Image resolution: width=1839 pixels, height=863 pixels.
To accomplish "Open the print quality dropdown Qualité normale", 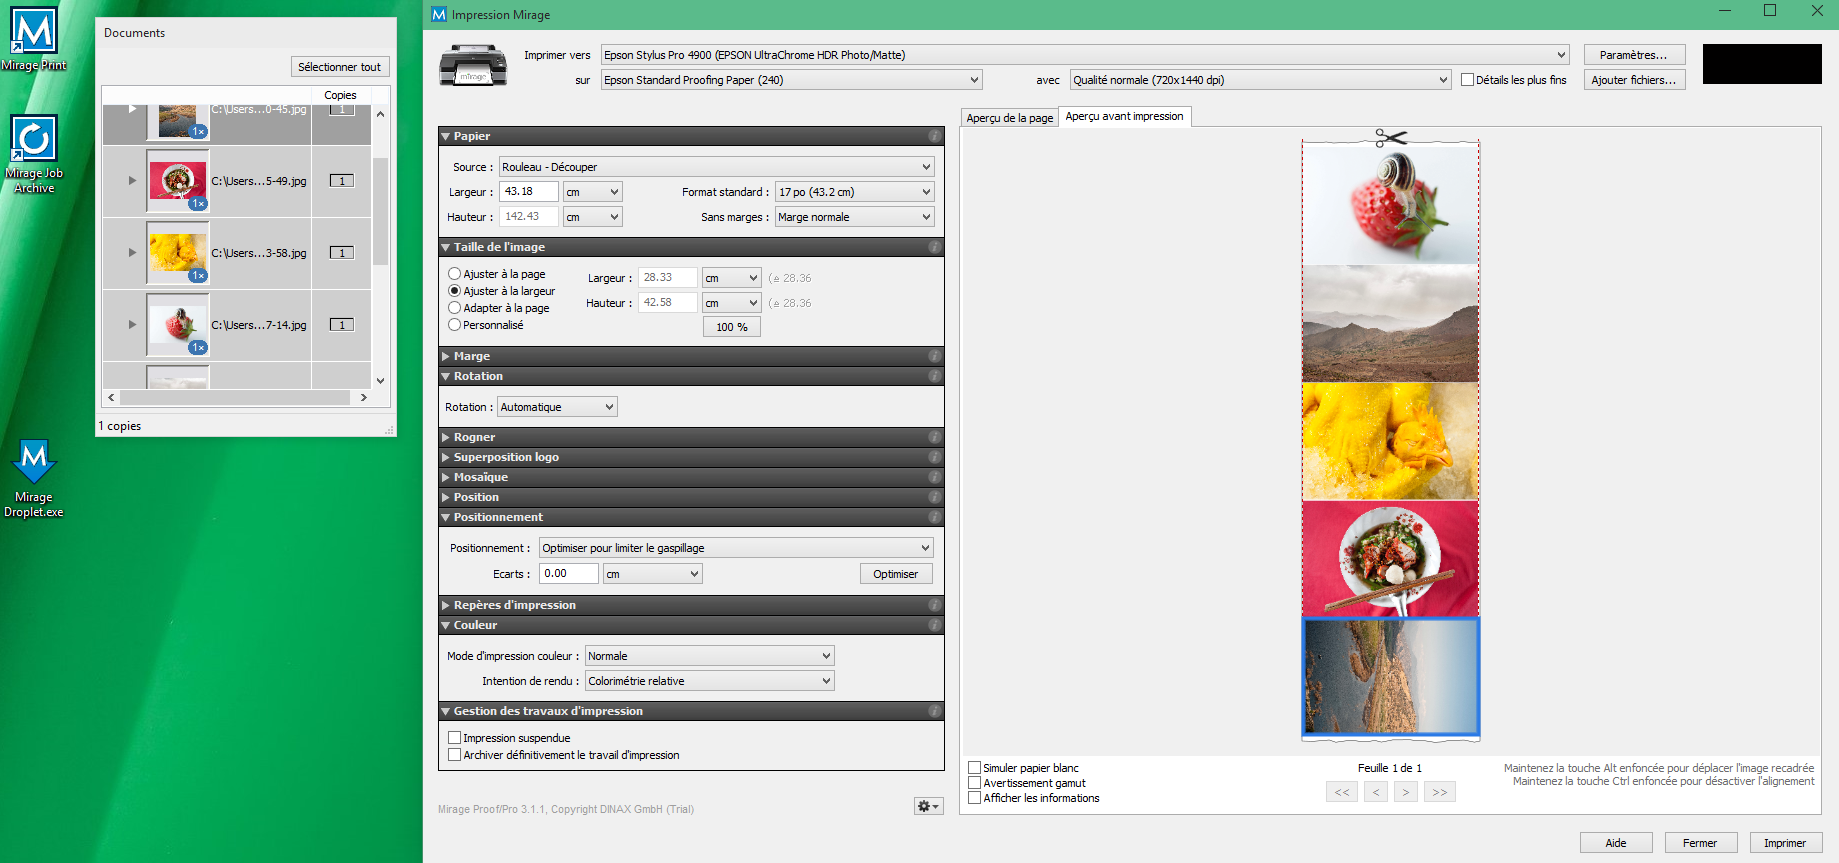I will pos(1260,80).
